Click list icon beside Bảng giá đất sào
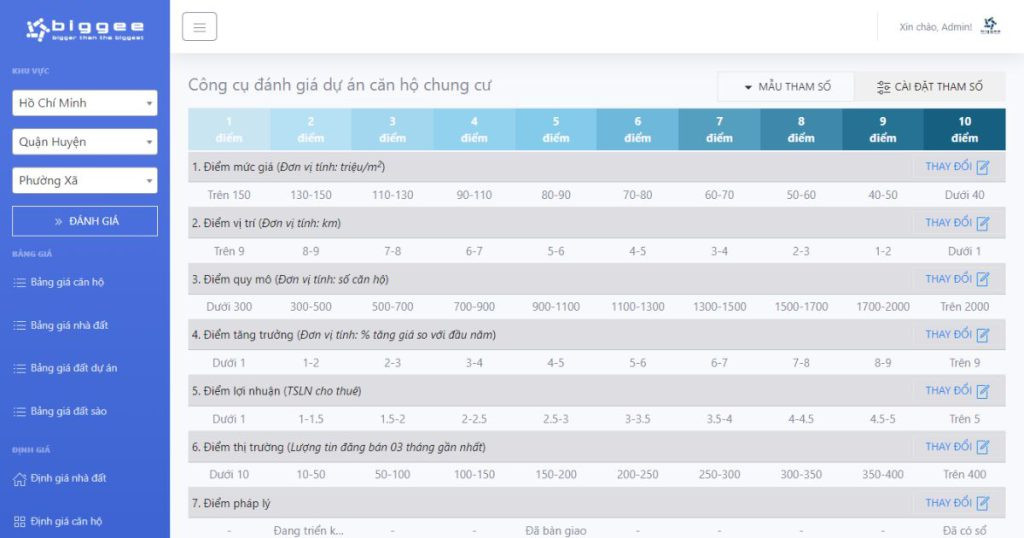This screenshot has height=538, width=1024. click(20, 412)
